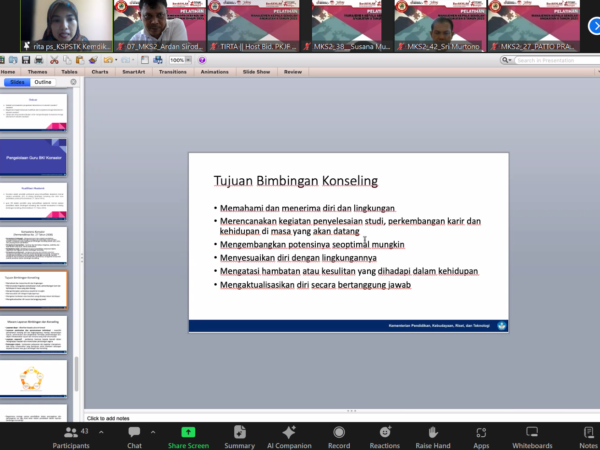Expand the arrow next to Chat
Viewport: 600px width, 450px height.
pos(153,430)
